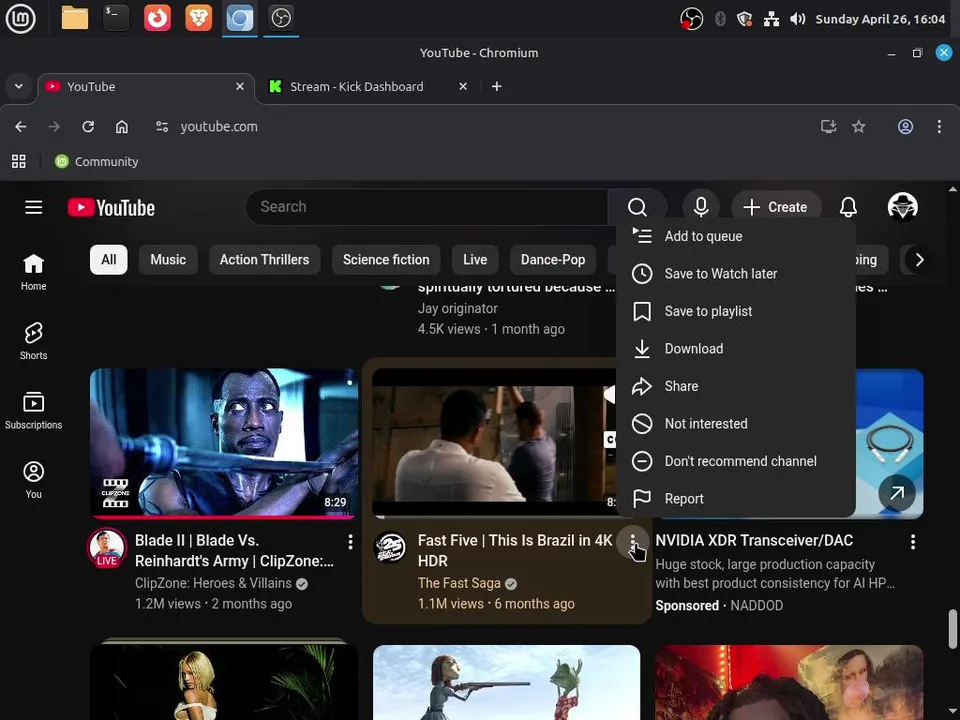
Task: Click The Fast Saga channel avatar
Action: 390,547
